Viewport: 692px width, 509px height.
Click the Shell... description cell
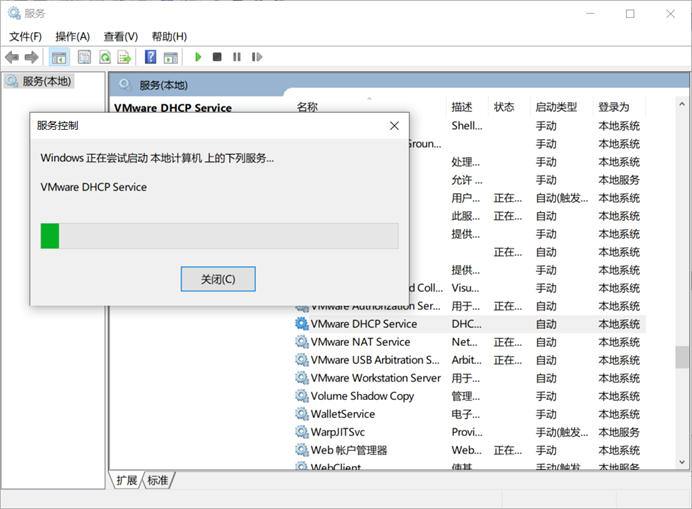point(467,126)
